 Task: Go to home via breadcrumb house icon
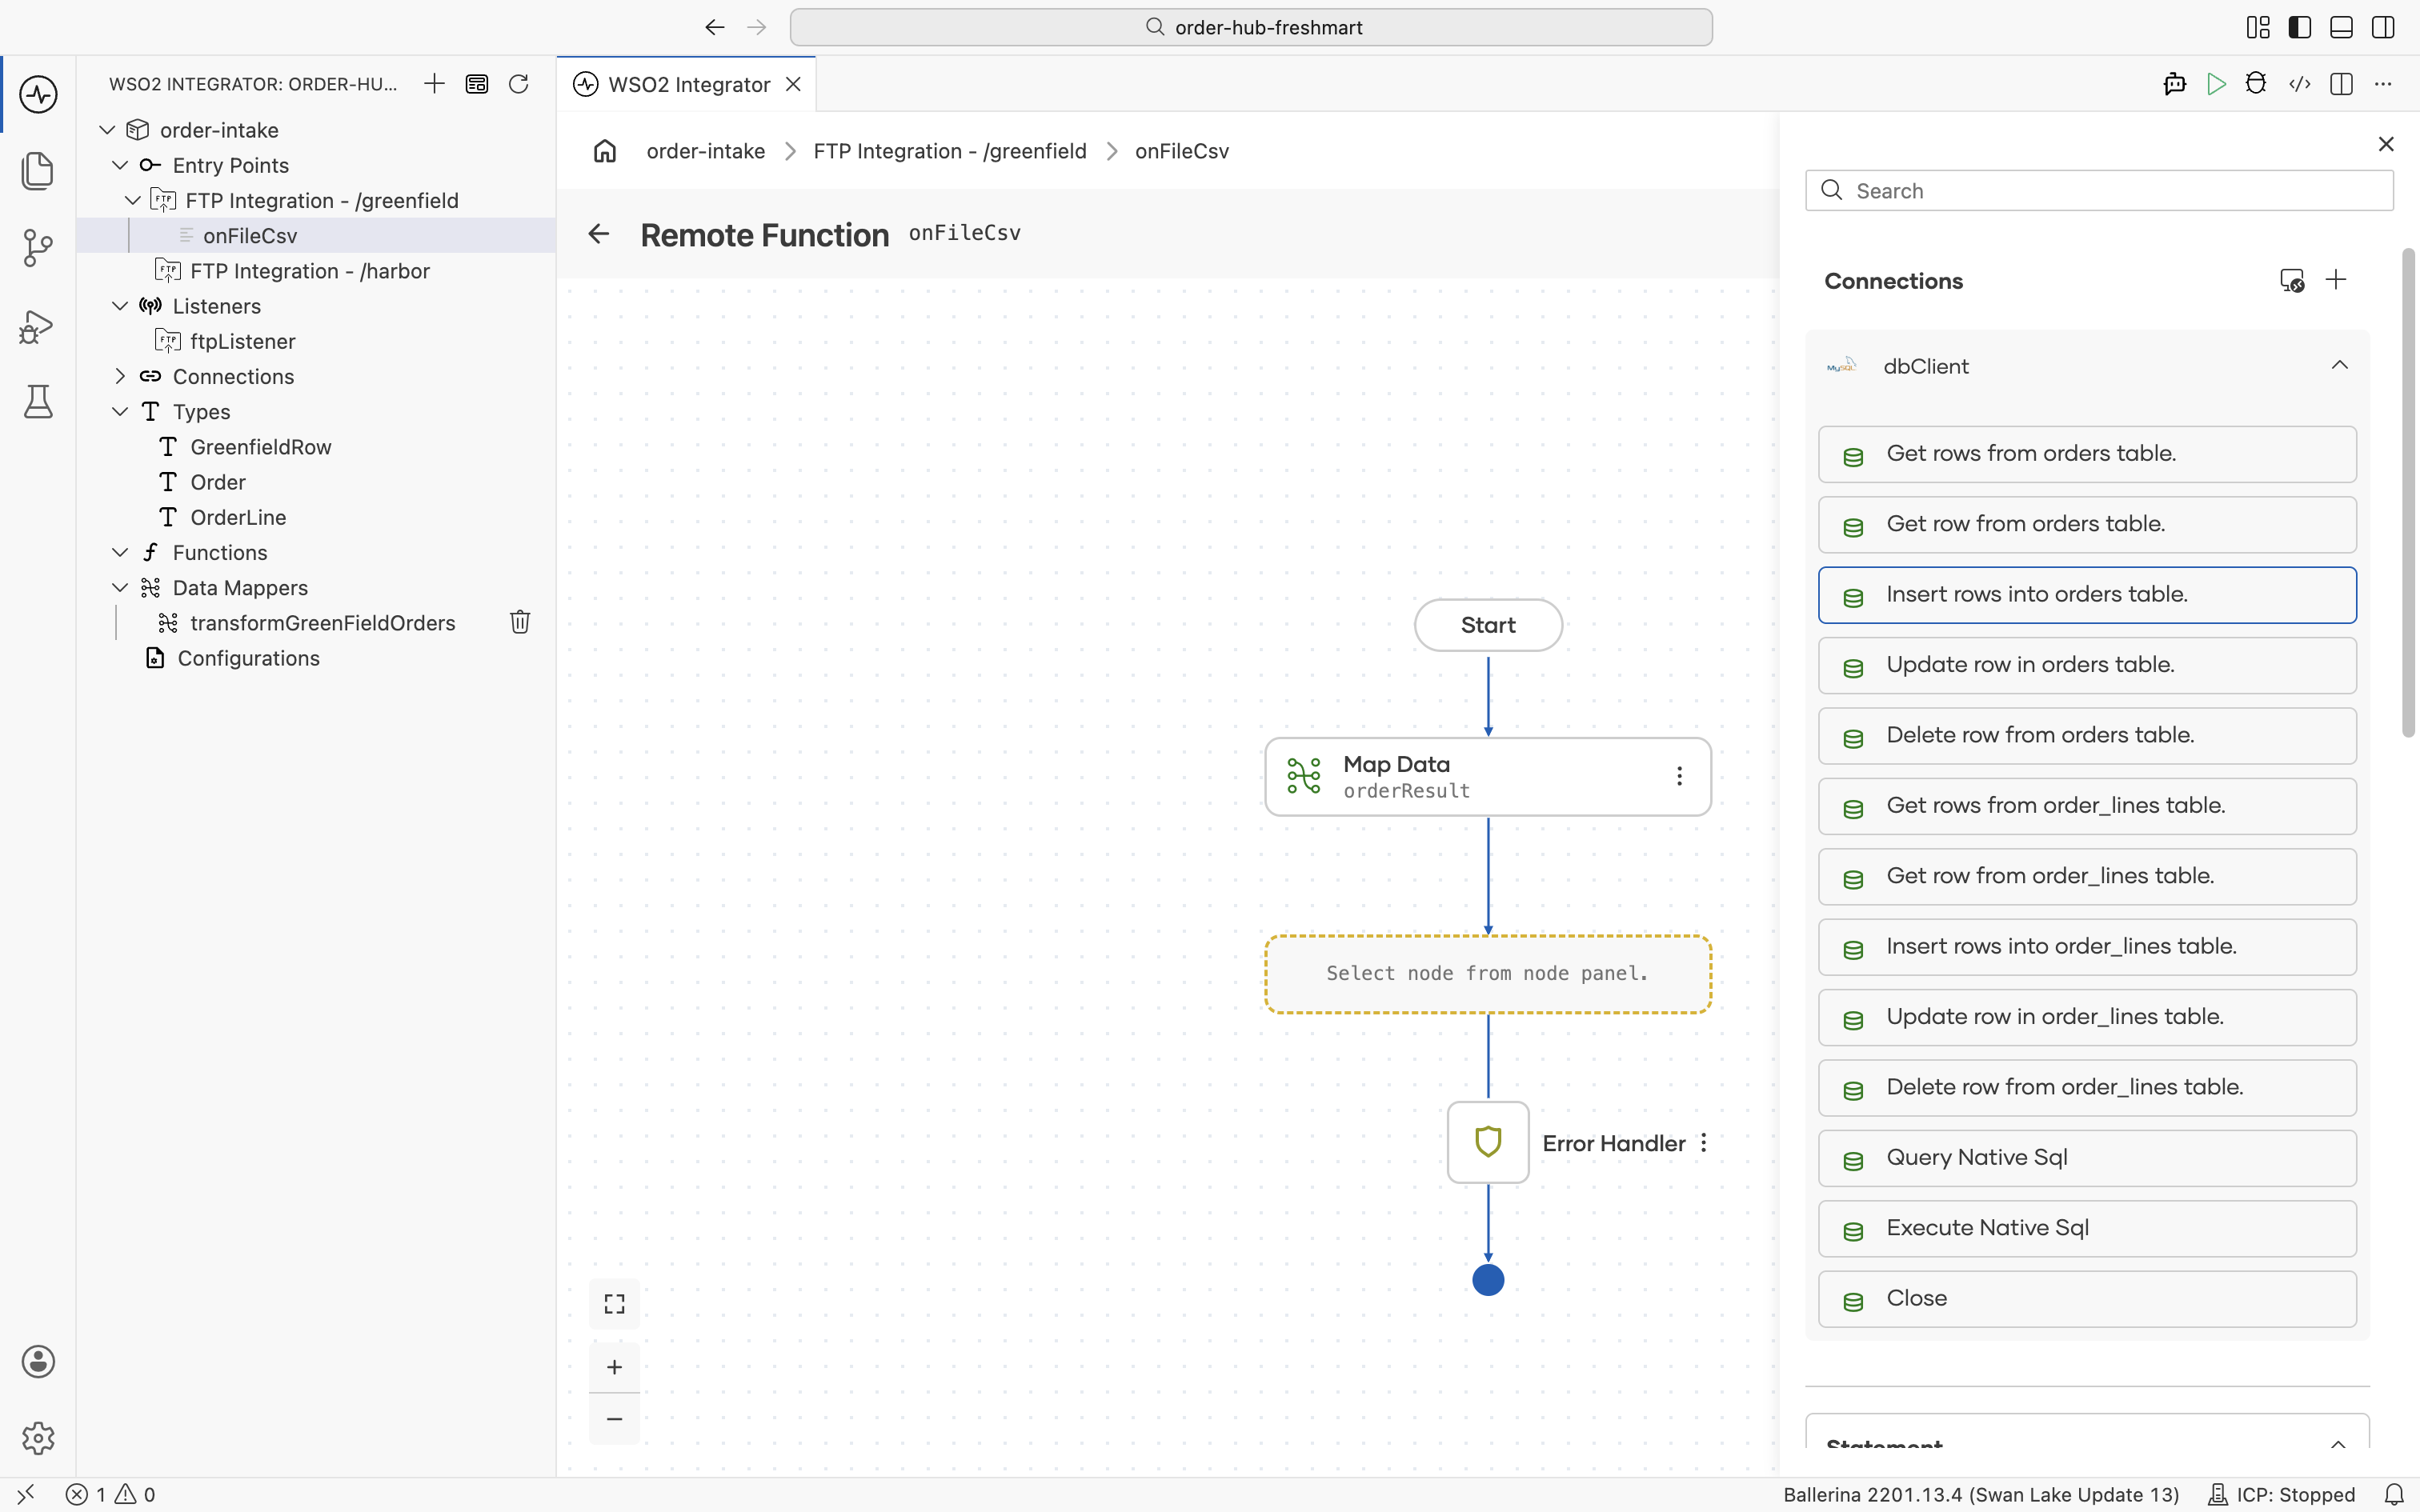(x=605, y=151)
